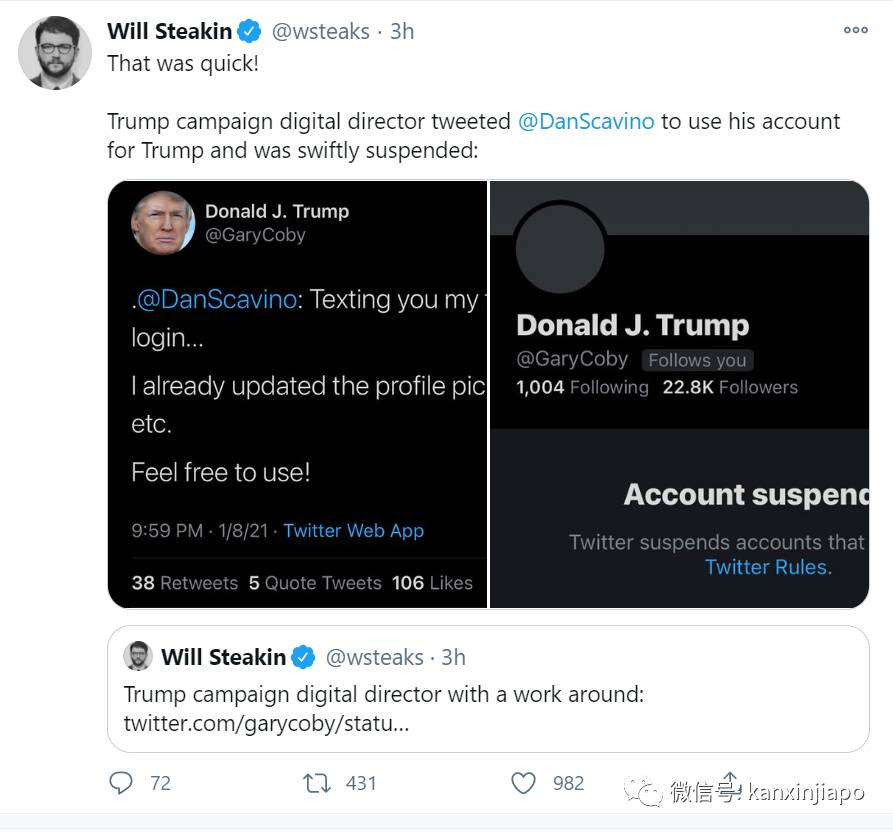Click the small avatar in quoted tweet
The width and height of the screenshot is (893, 833).
[137, 657]
